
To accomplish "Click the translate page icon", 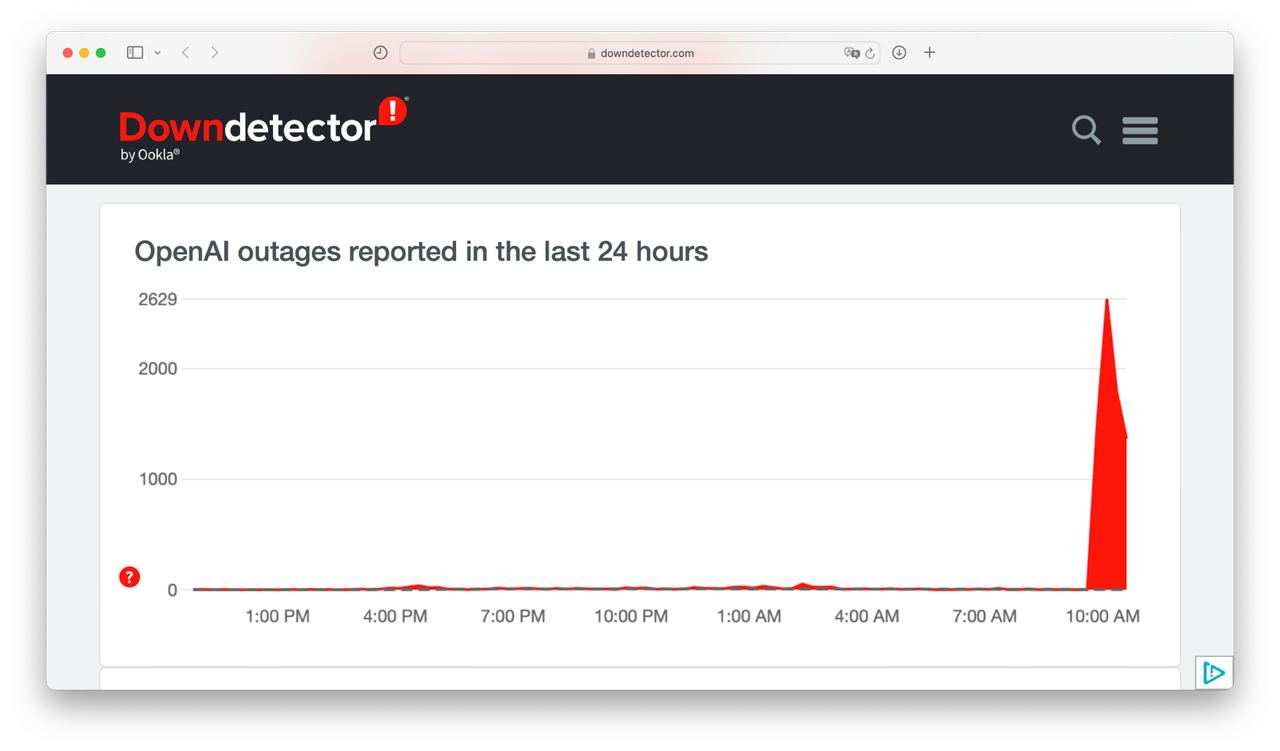I will (x=851, y=53).
